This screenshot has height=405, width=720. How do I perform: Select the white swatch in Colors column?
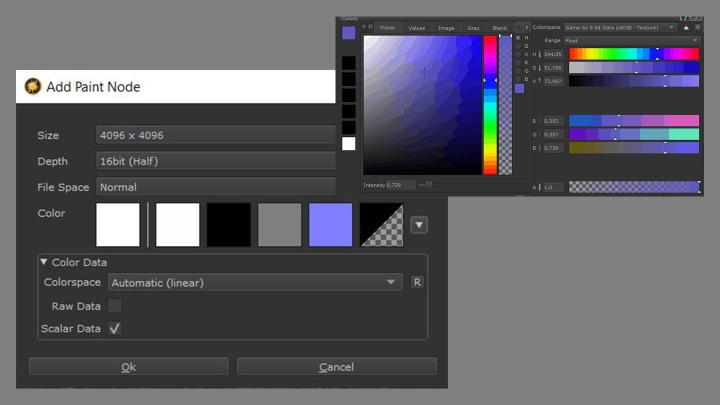click(348, 144)
